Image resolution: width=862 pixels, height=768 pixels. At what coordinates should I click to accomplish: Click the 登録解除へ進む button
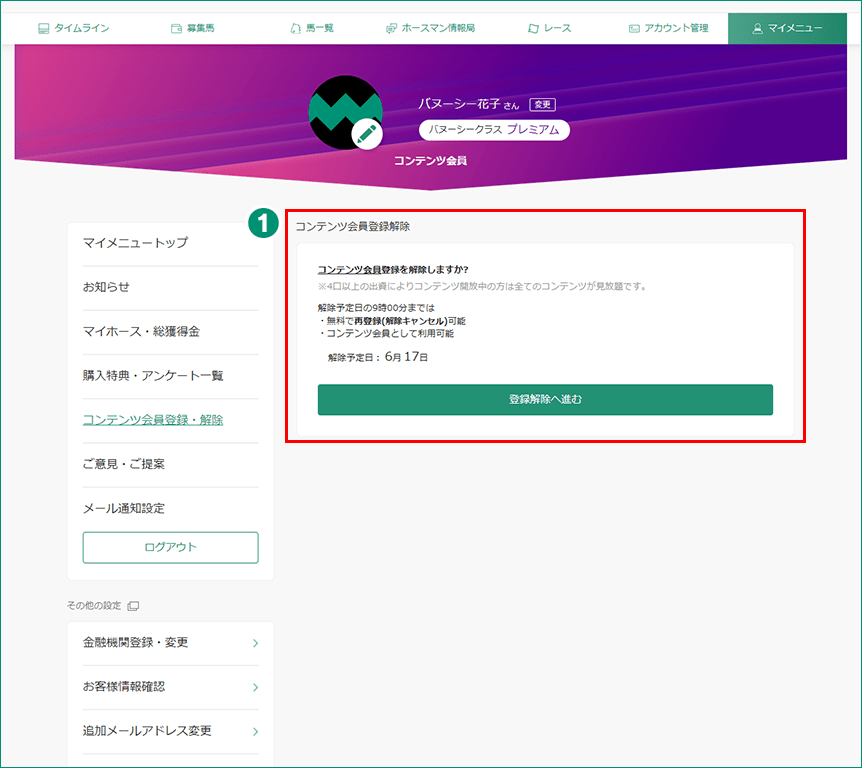545,400
